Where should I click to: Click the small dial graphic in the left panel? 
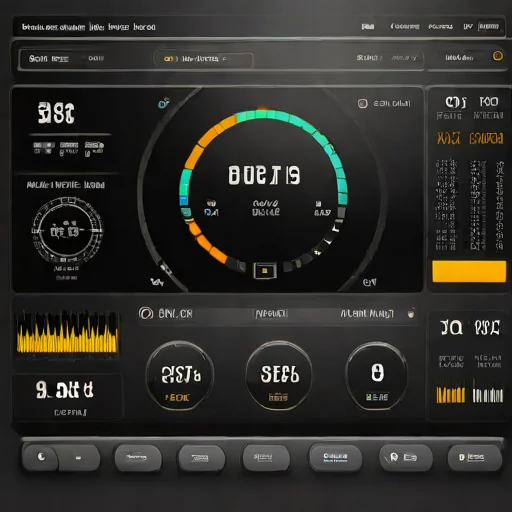tap(68, 230)
